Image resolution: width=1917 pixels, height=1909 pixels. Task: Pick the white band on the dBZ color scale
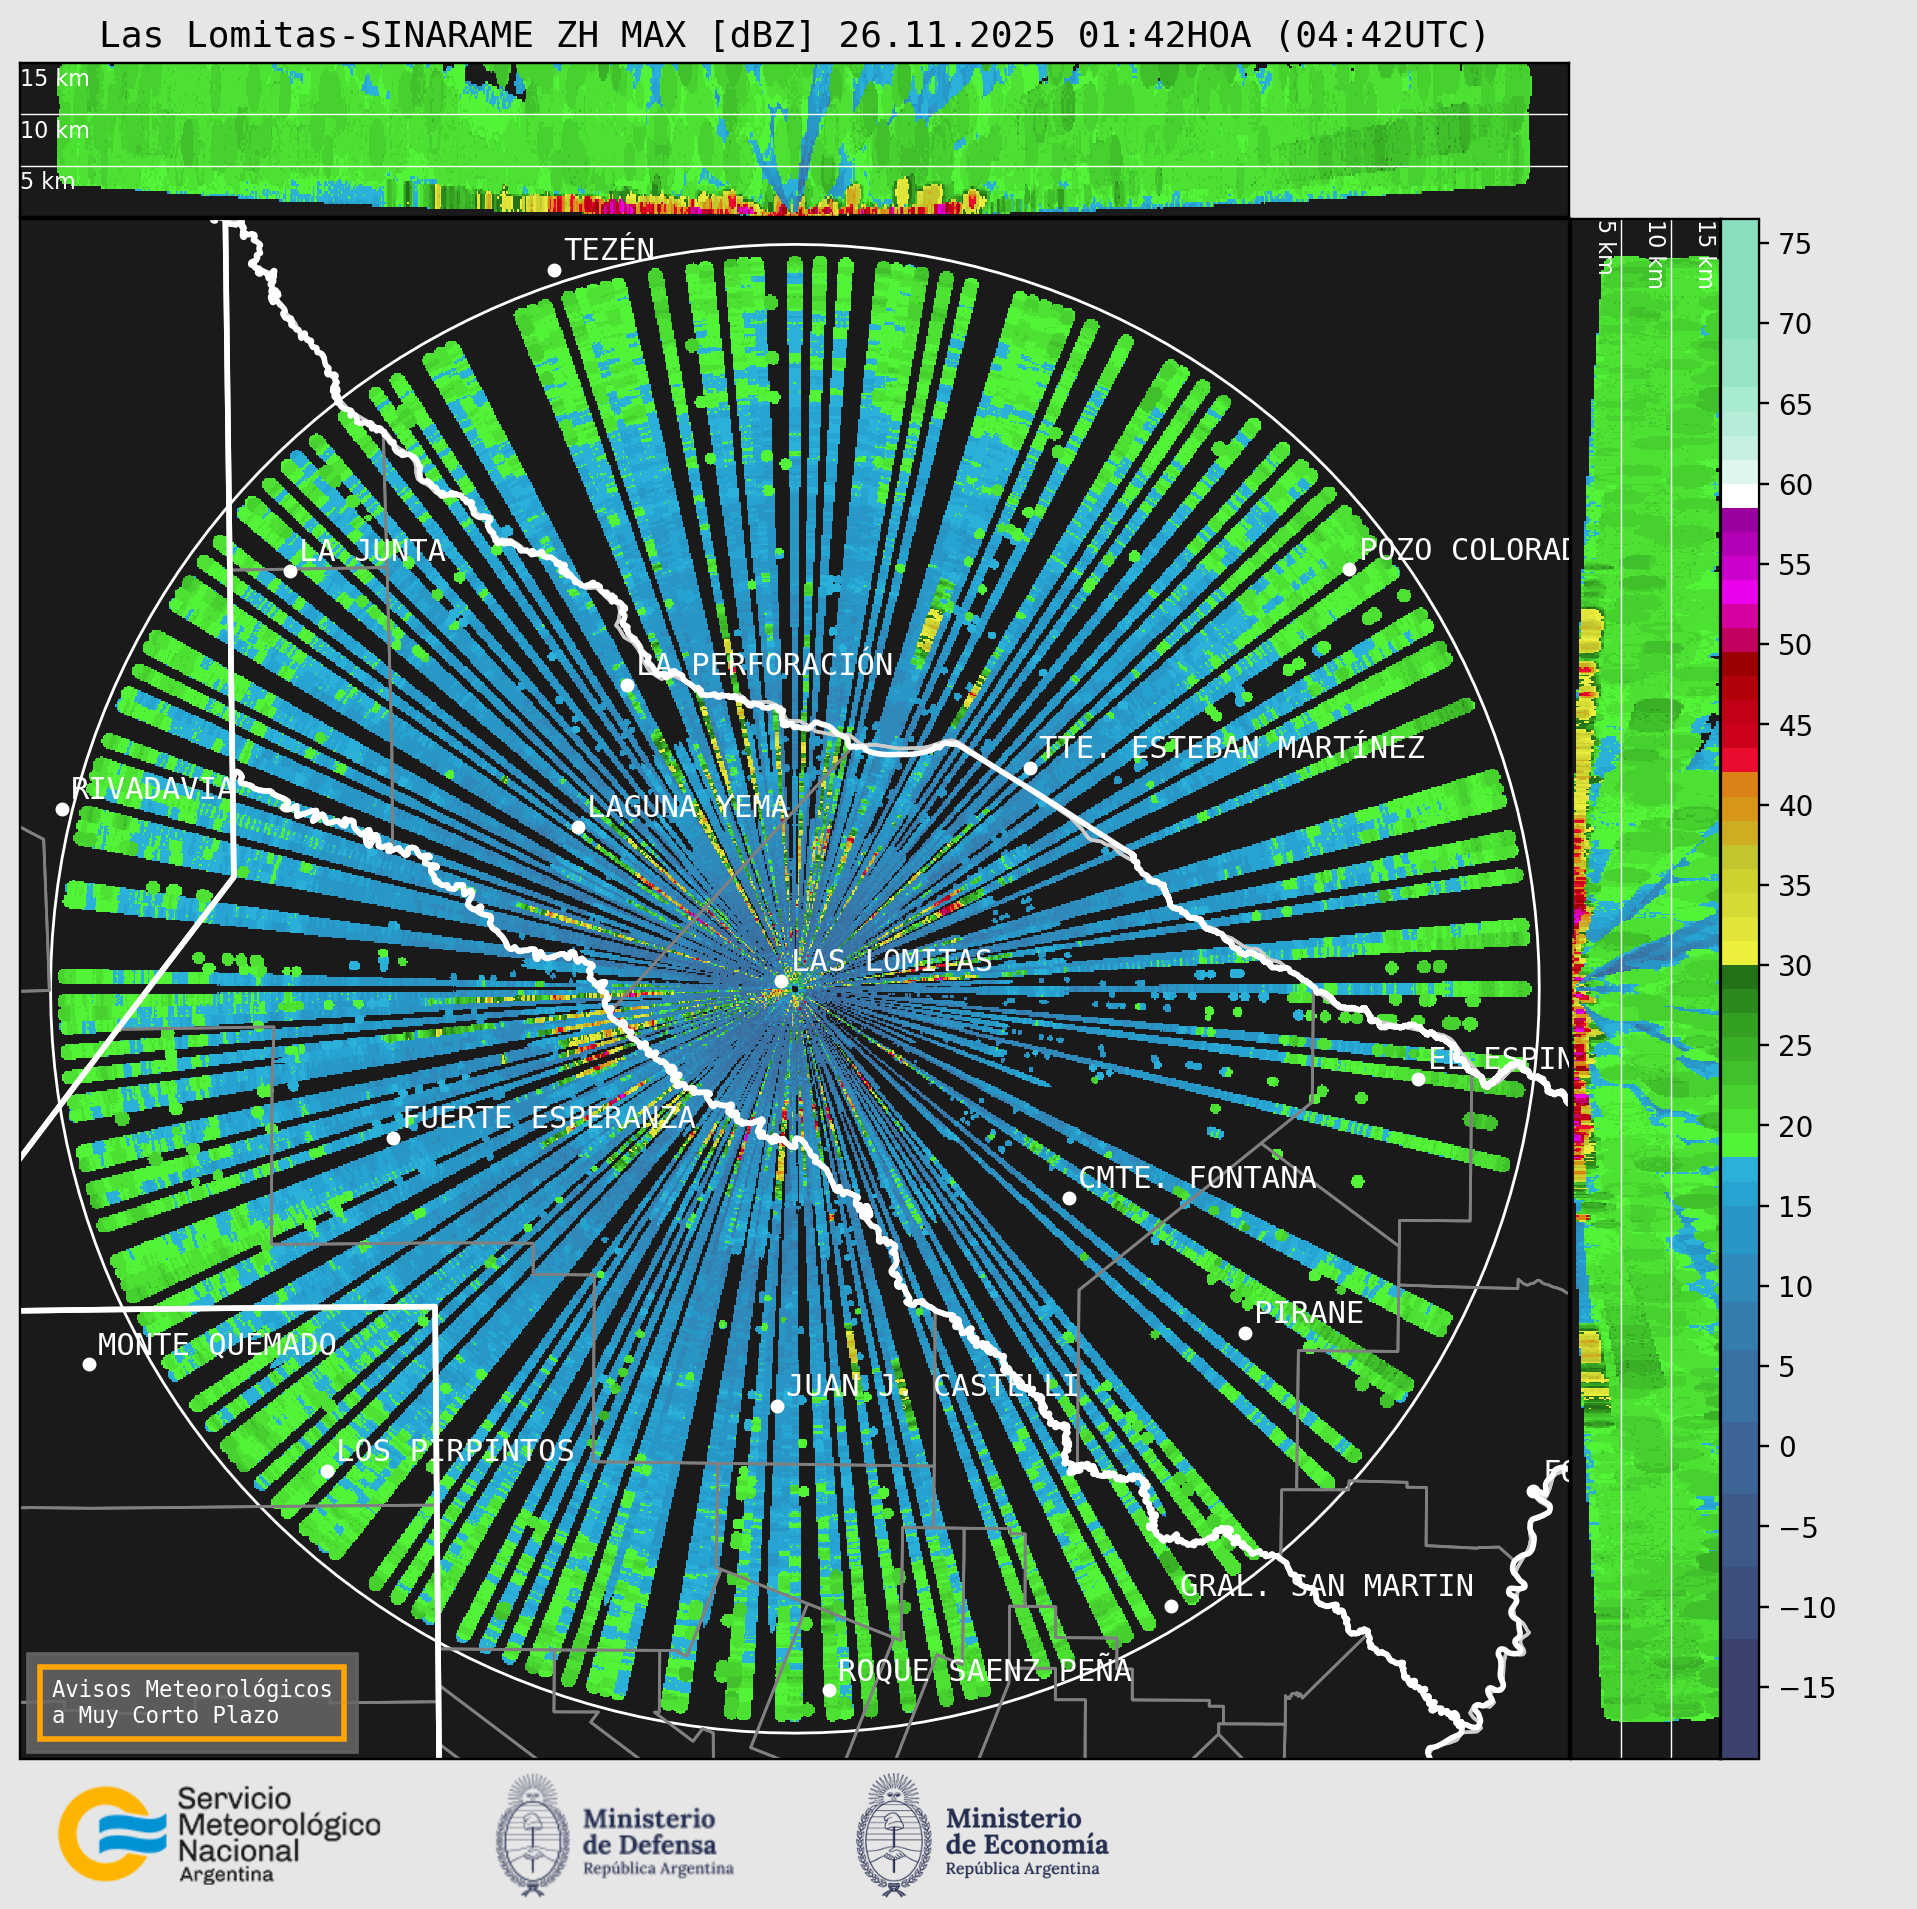point(1739,496)
